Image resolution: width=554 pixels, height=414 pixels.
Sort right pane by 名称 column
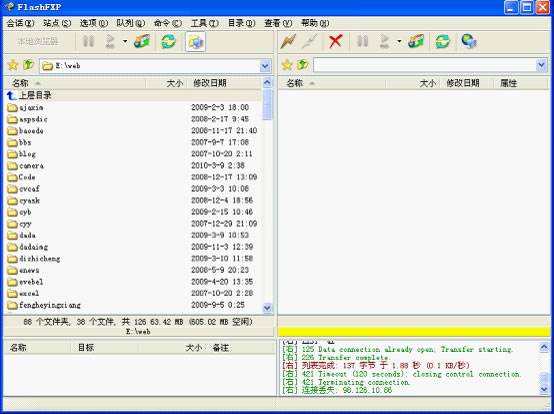click(x=332, y=83)
